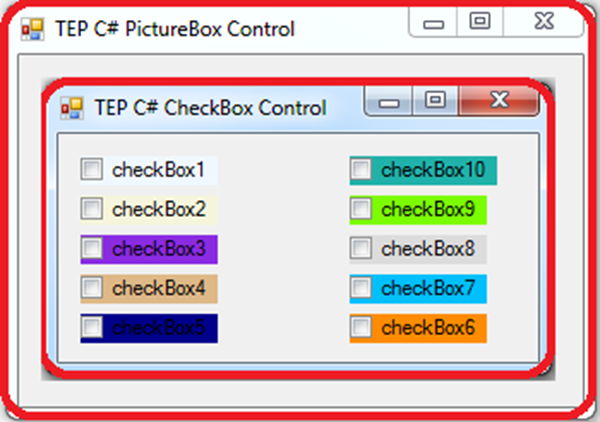Minimize the inner CheckBox Control window
This screenshot has width=600, height=422.
pos(389,101)
